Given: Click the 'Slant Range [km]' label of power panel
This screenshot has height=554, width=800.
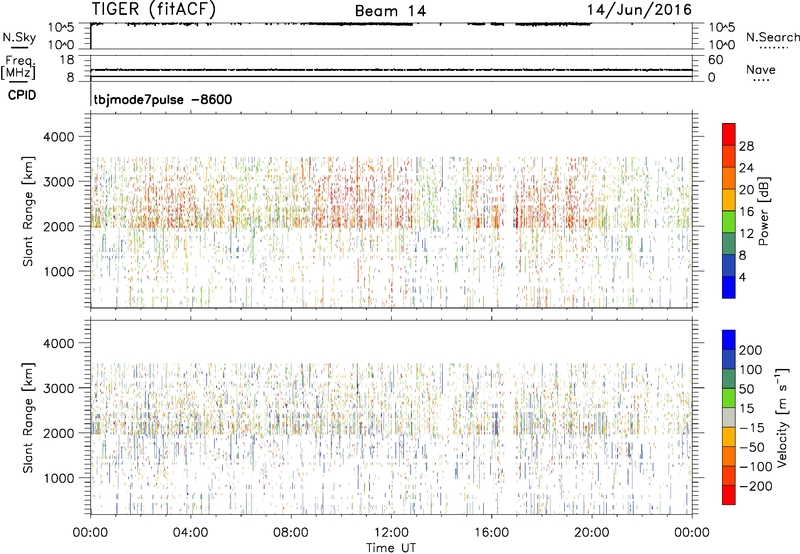Looking at the screenshot, I should point(28,211).
